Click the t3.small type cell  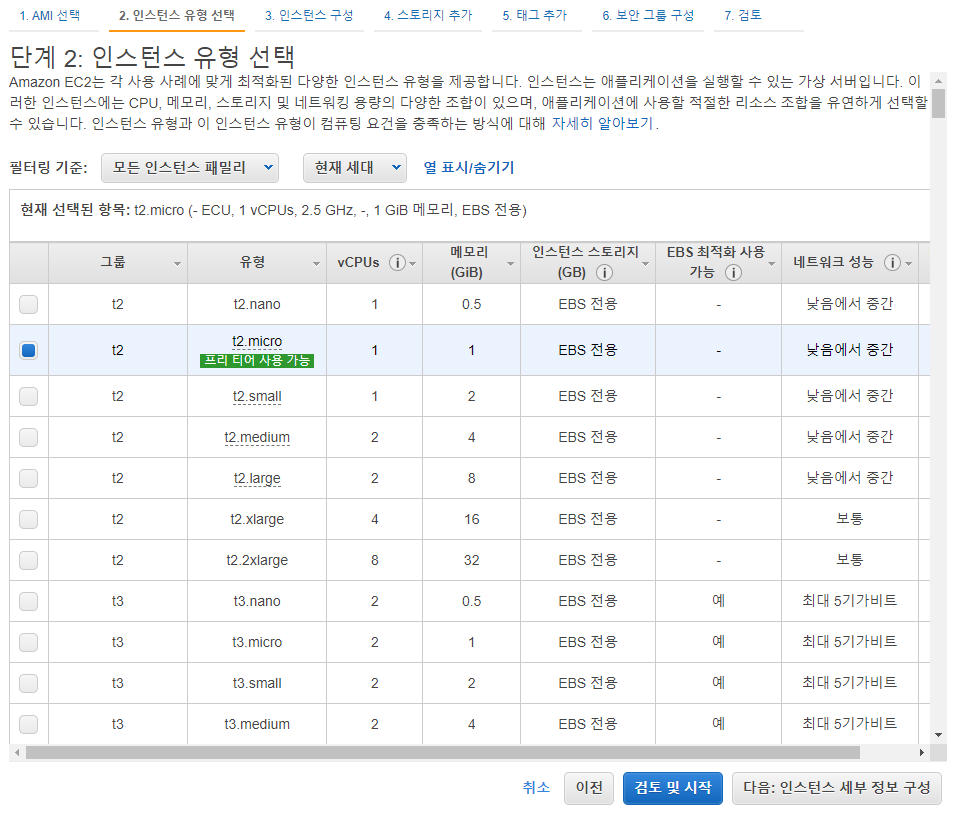click(x=257, y=683)
